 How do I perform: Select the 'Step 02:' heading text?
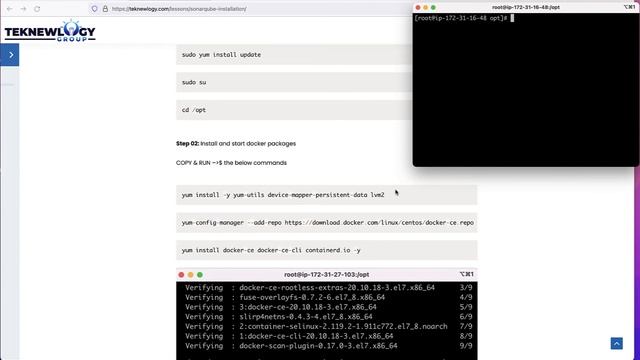coord(187,144)
